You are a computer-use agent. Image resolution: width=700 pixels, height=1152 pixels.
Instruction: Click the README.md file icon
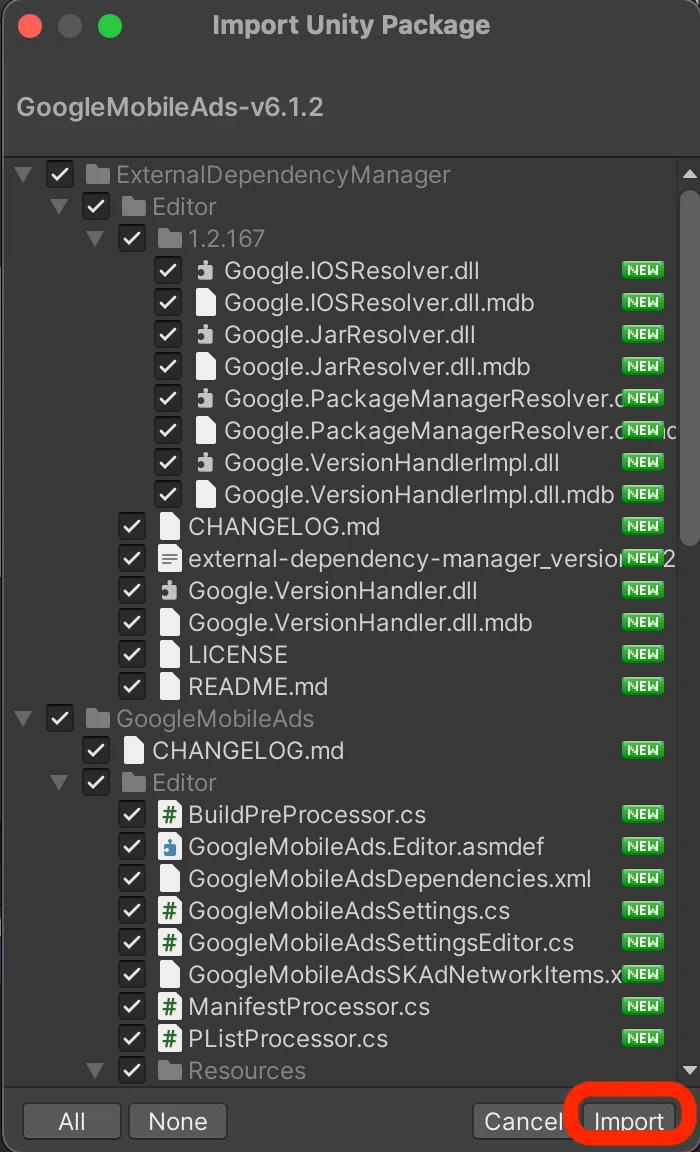pos(170,687)
